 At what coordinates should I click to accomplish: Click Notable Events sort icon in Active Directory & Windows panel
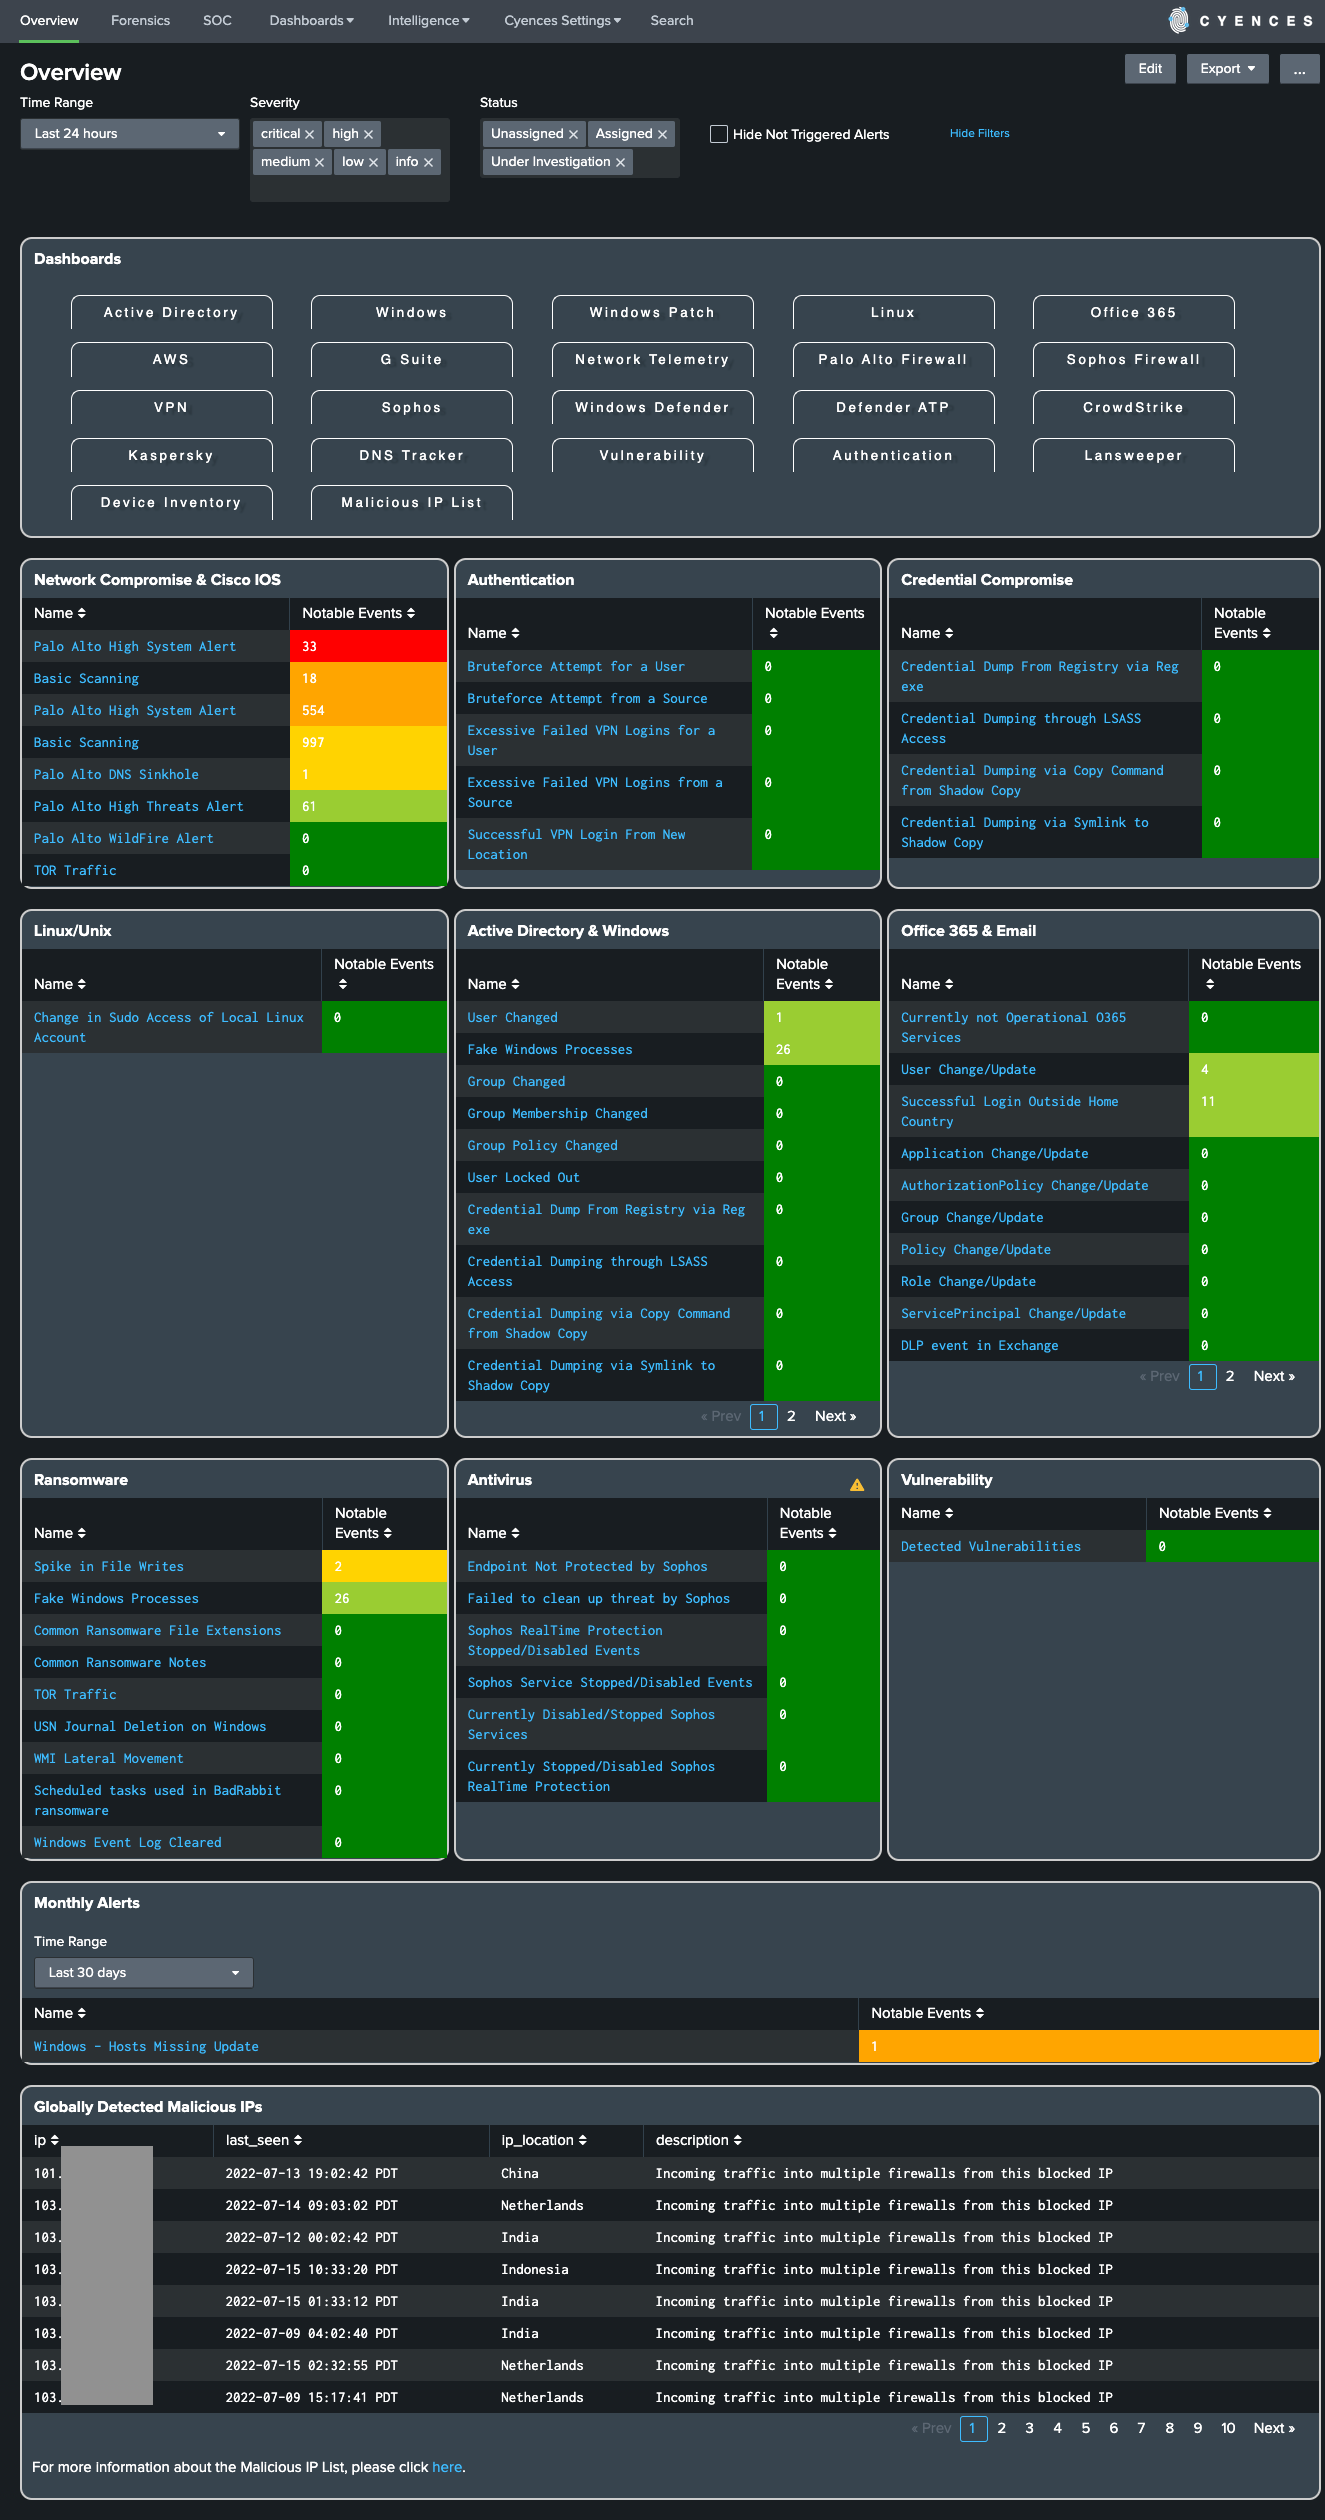(829, 984)
